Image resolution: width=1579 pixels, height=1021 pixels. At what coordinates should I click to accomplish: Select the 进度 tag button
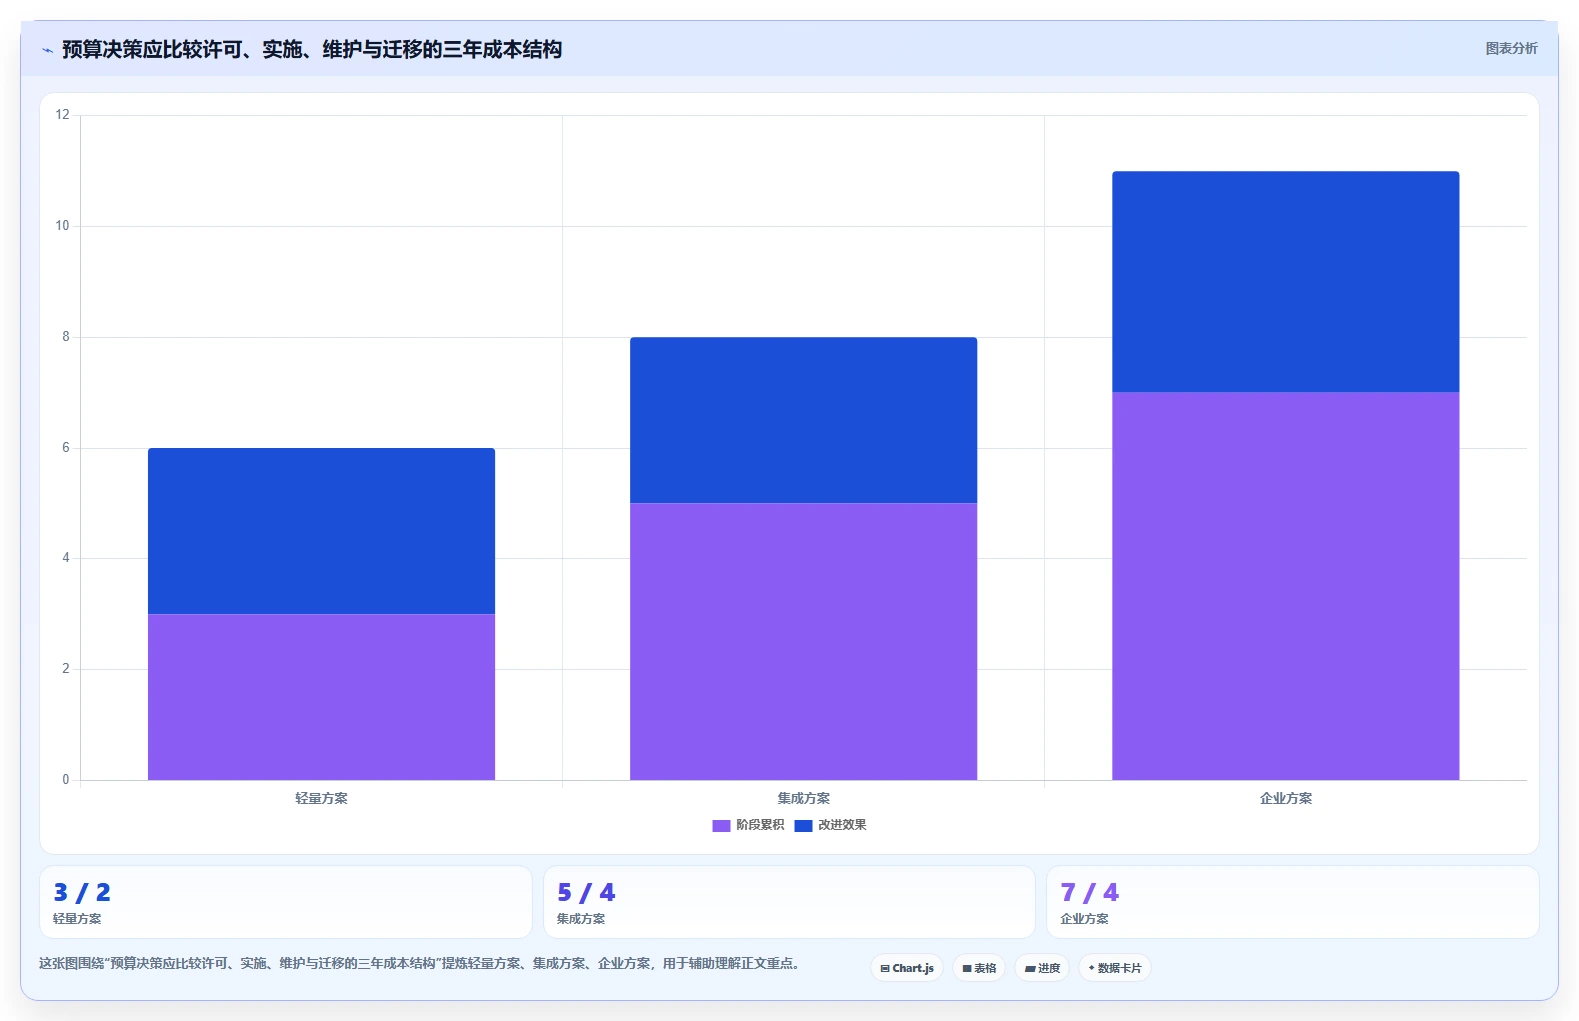click(x=1042, y=968)
